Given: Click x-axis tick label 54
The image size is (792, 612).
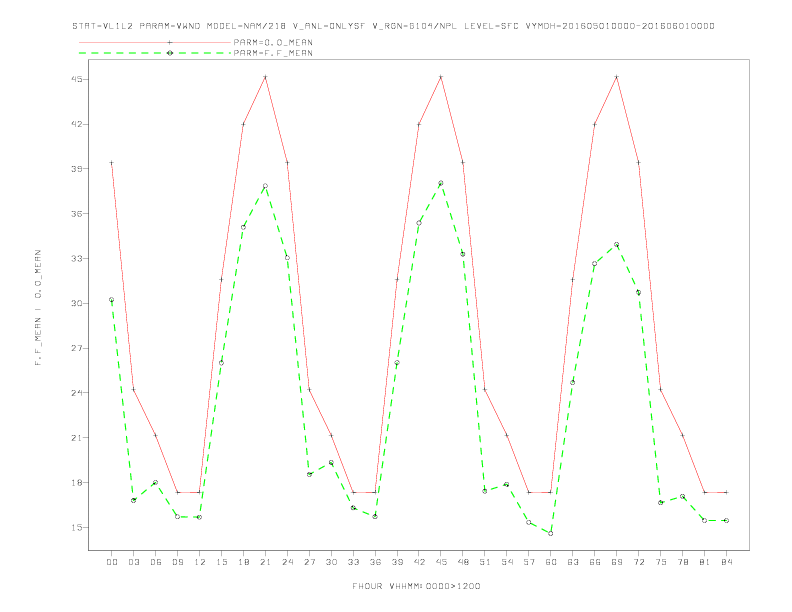Looking at the screenshot, I should coord(507,562).
